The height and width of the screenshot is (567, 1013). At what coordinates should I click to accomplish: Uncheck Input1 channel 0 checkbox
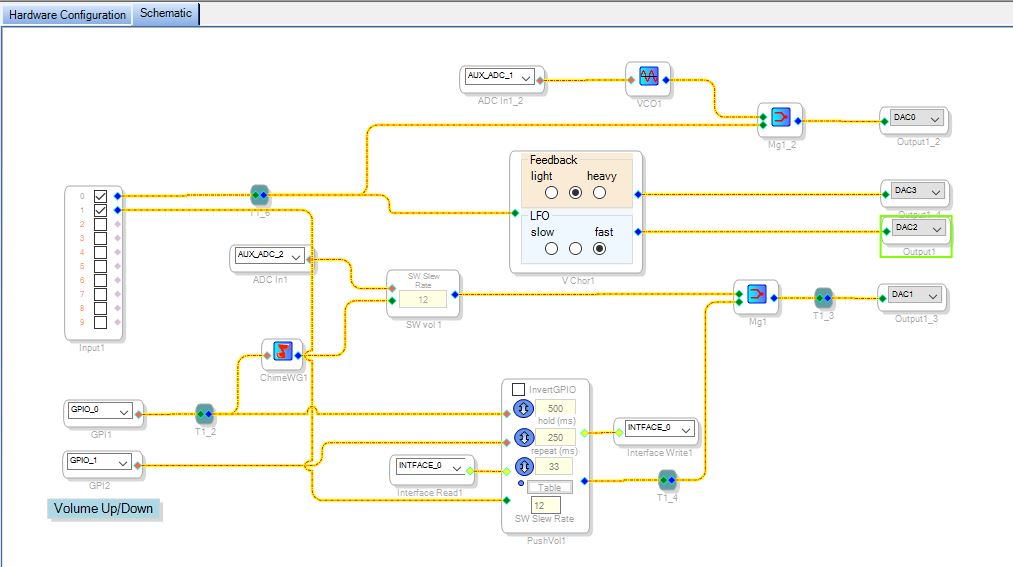coord(100,196)
